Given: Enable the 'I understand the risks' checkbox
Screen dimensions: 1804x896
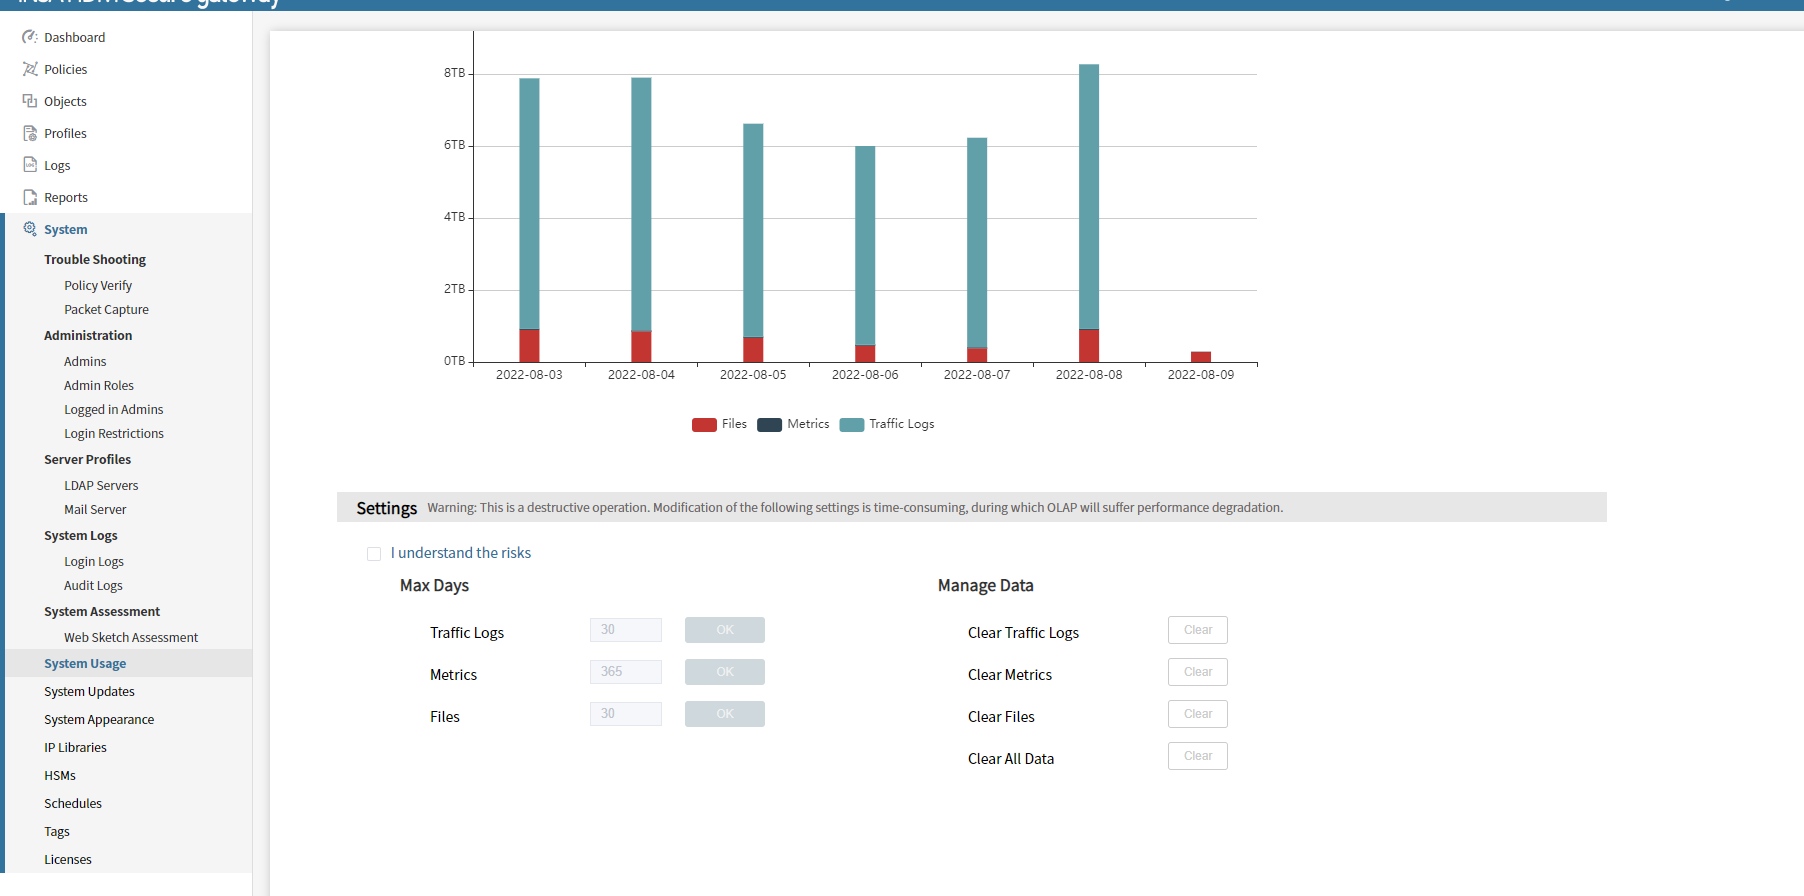Looking at the screenshot, I should coord(374,554).
